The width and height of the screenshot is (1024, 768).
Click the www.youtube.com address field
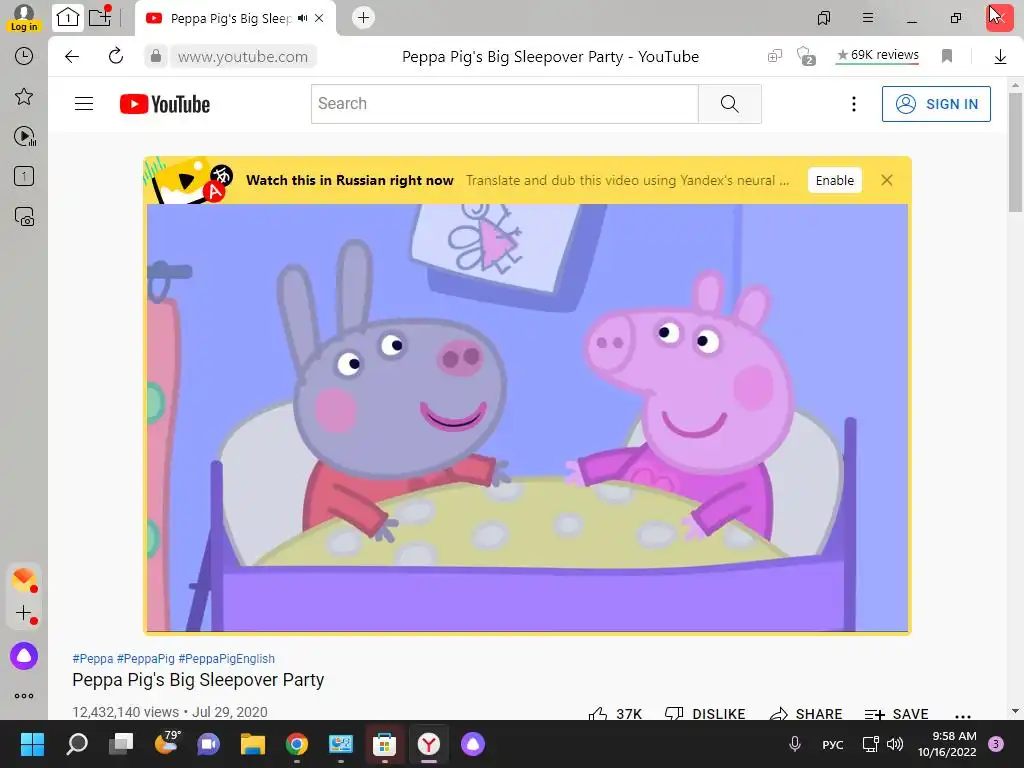[x=243, y=57]
